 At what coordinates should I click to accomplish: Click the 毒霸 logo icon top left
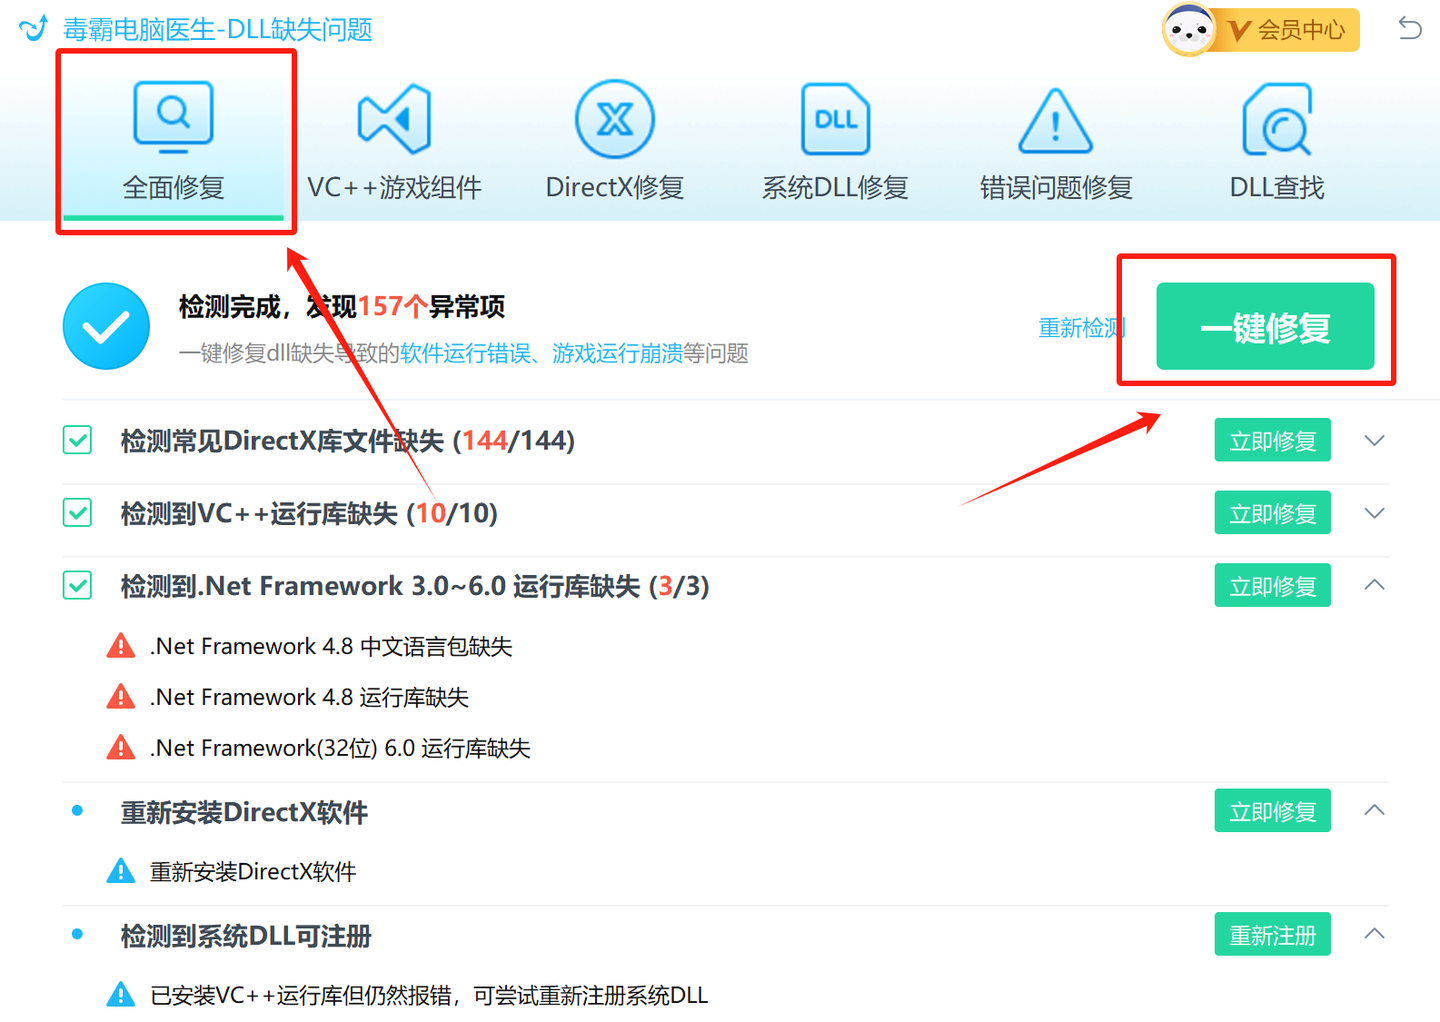pos(33,28)
